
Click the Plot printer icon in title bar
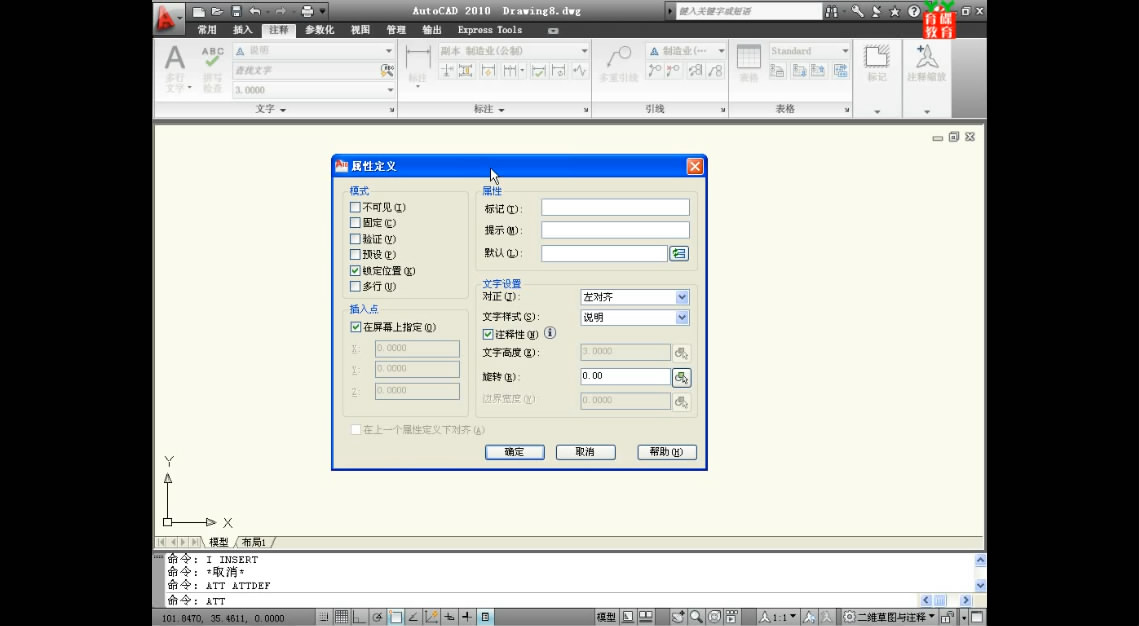click(x=307, y=12)
